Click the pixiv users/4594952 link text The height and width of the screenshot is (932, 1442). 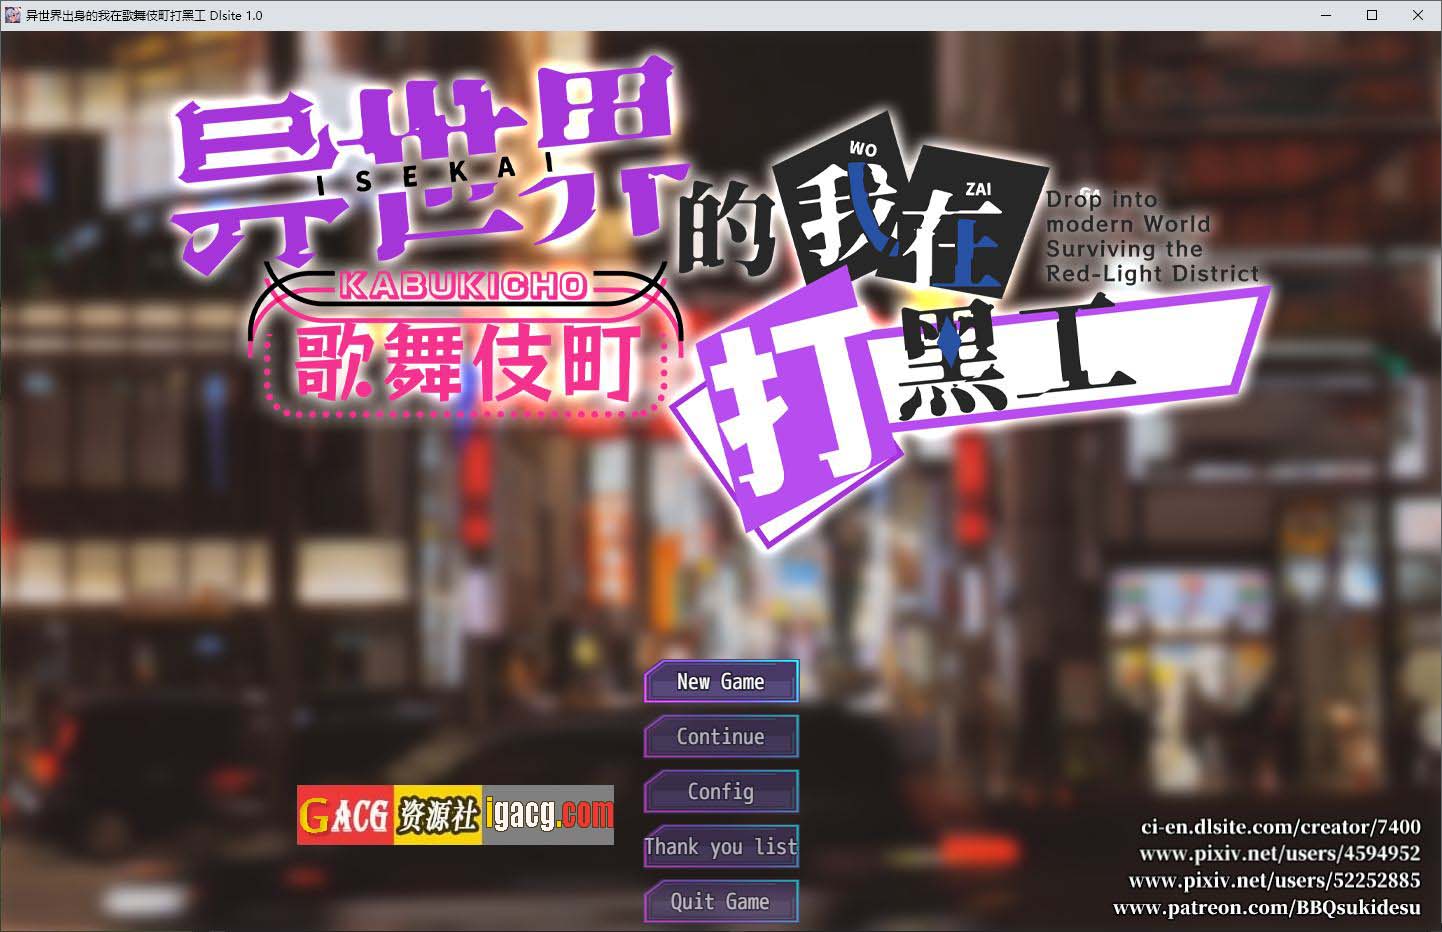1279,854
